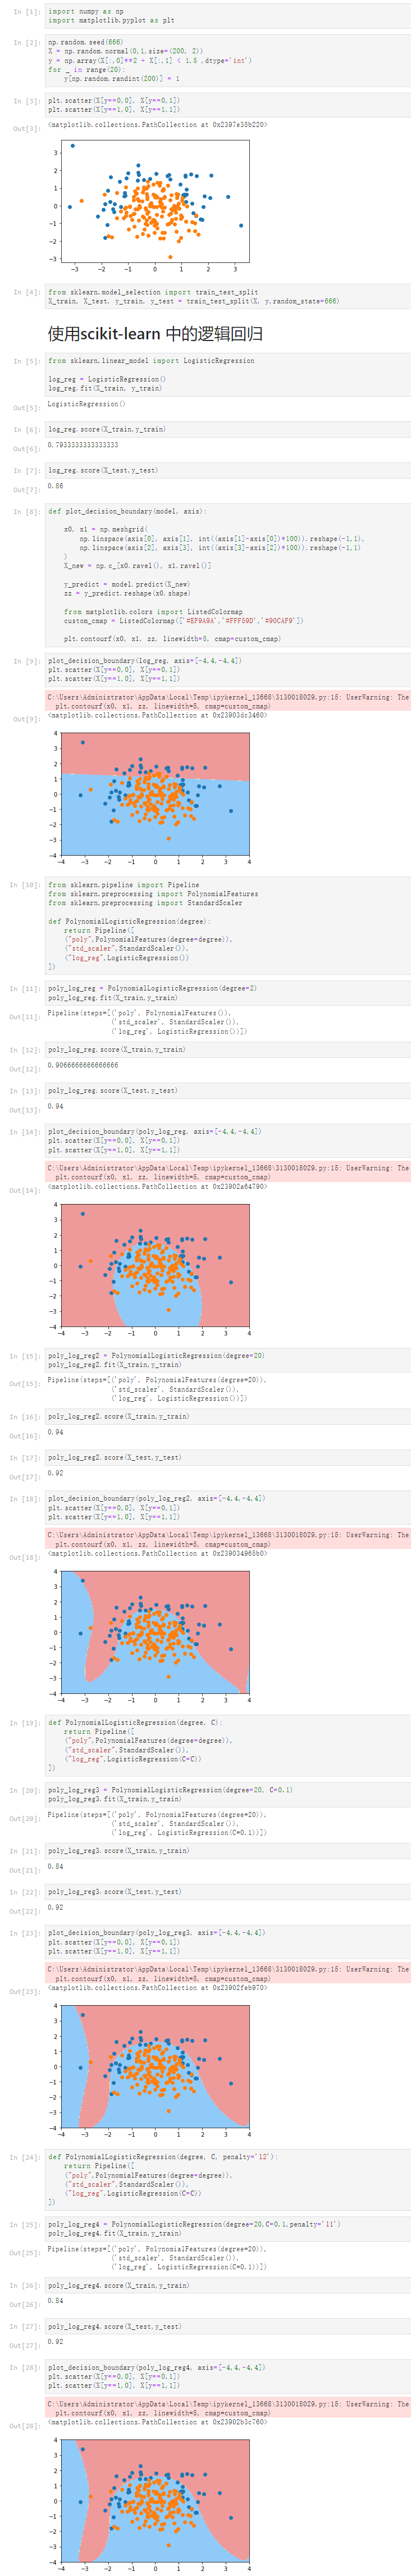Select the In [24] definition with penalty='l2'
411x2576 pixels.
[228, 2180]
